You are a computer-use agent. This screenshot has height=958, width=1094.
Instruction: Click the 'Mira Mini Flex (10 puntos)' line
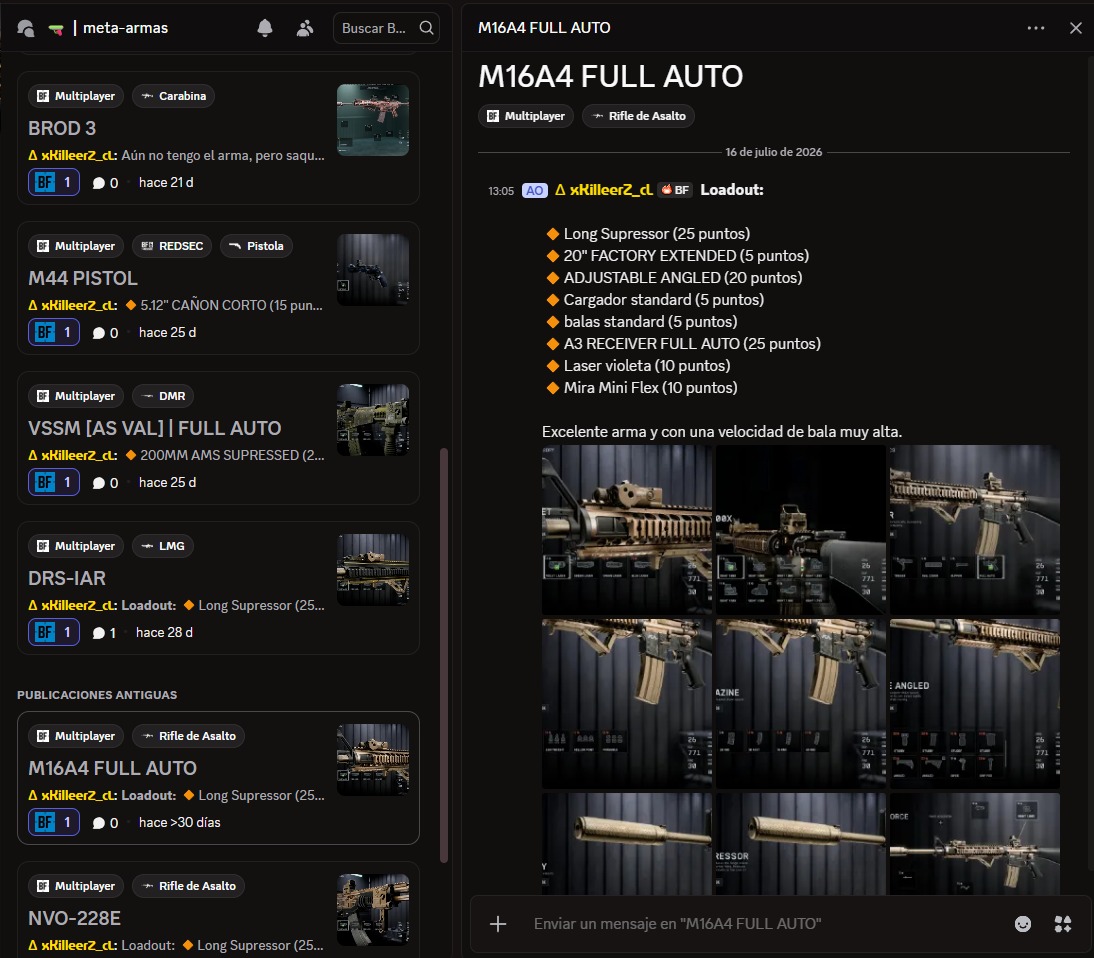click(650, 388)
